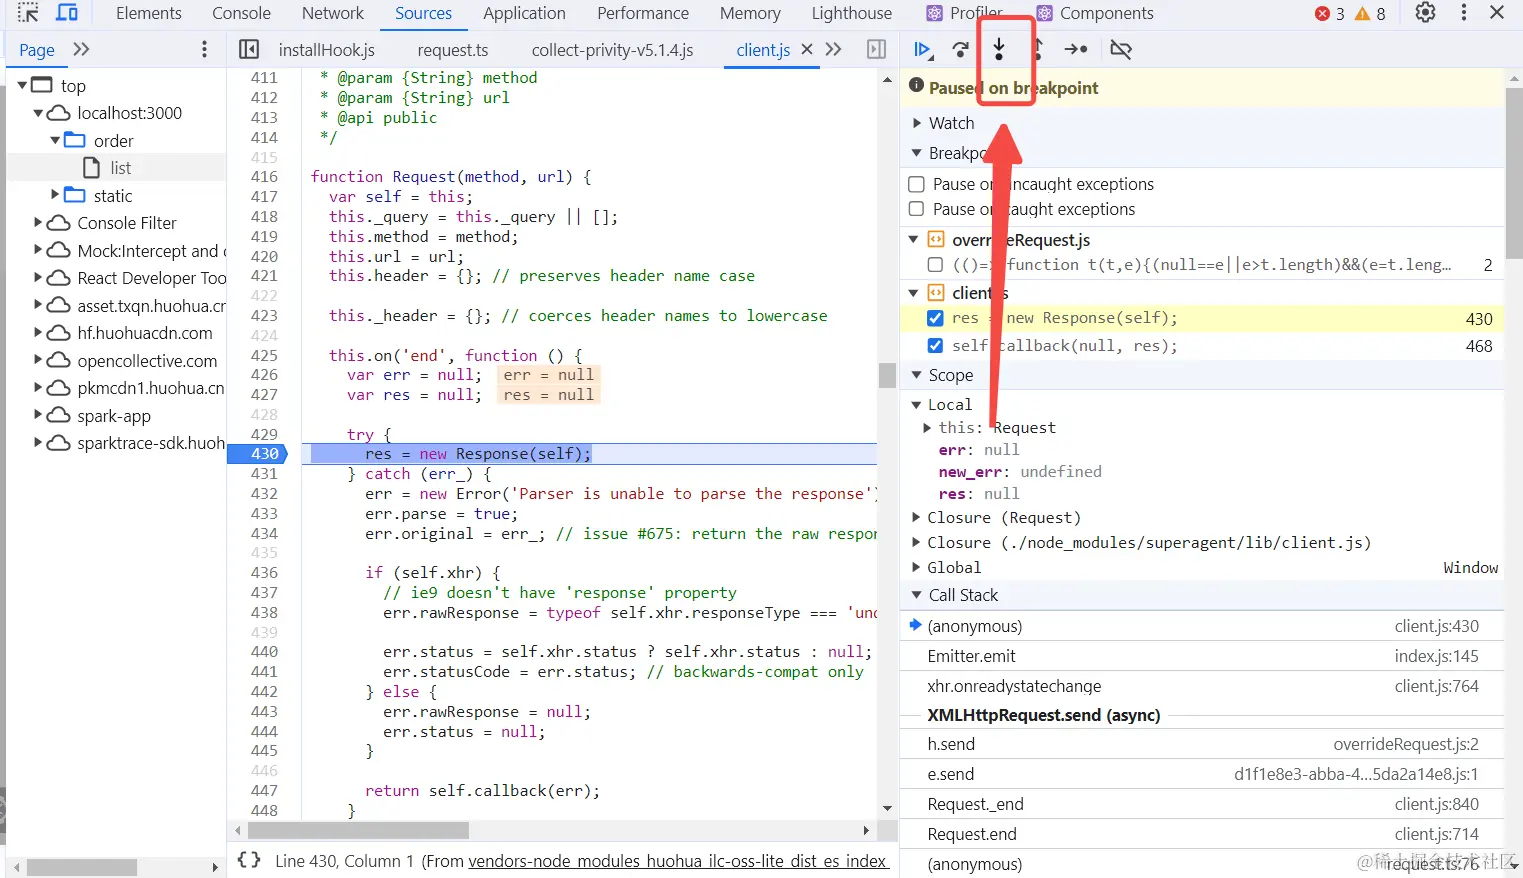Open the Memory tab
1523x878 pixels.
750,13
